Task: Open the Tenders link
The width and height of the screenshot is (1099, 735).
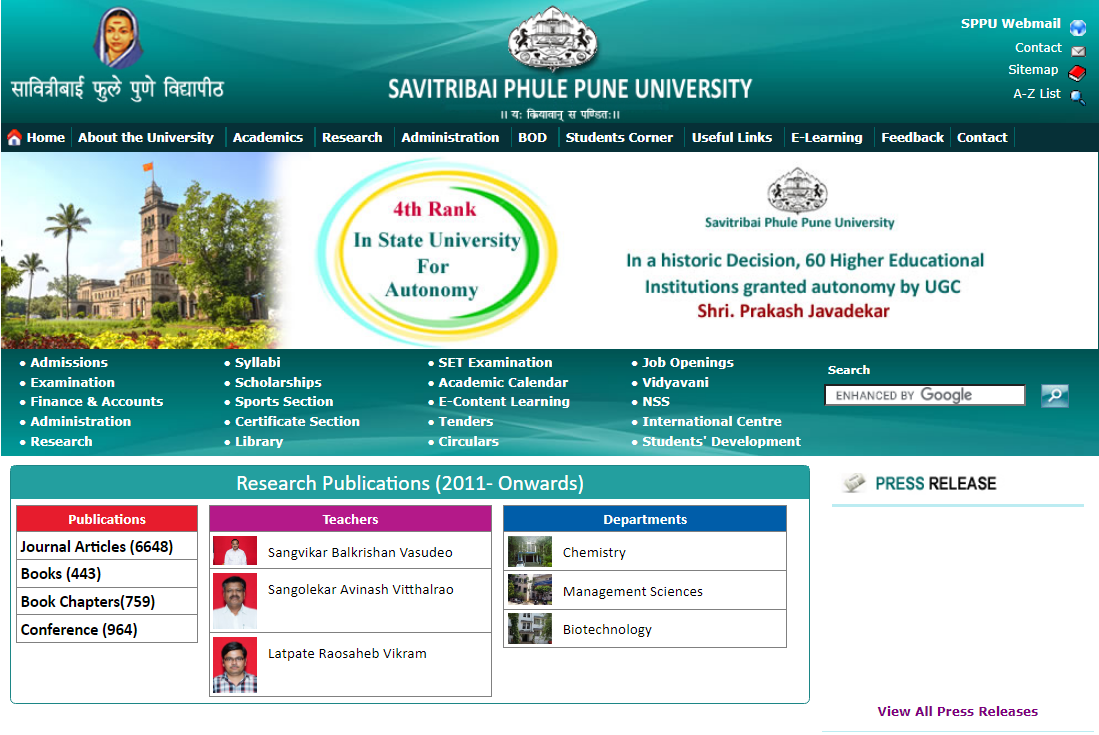Action: click(x=465, y=421)
